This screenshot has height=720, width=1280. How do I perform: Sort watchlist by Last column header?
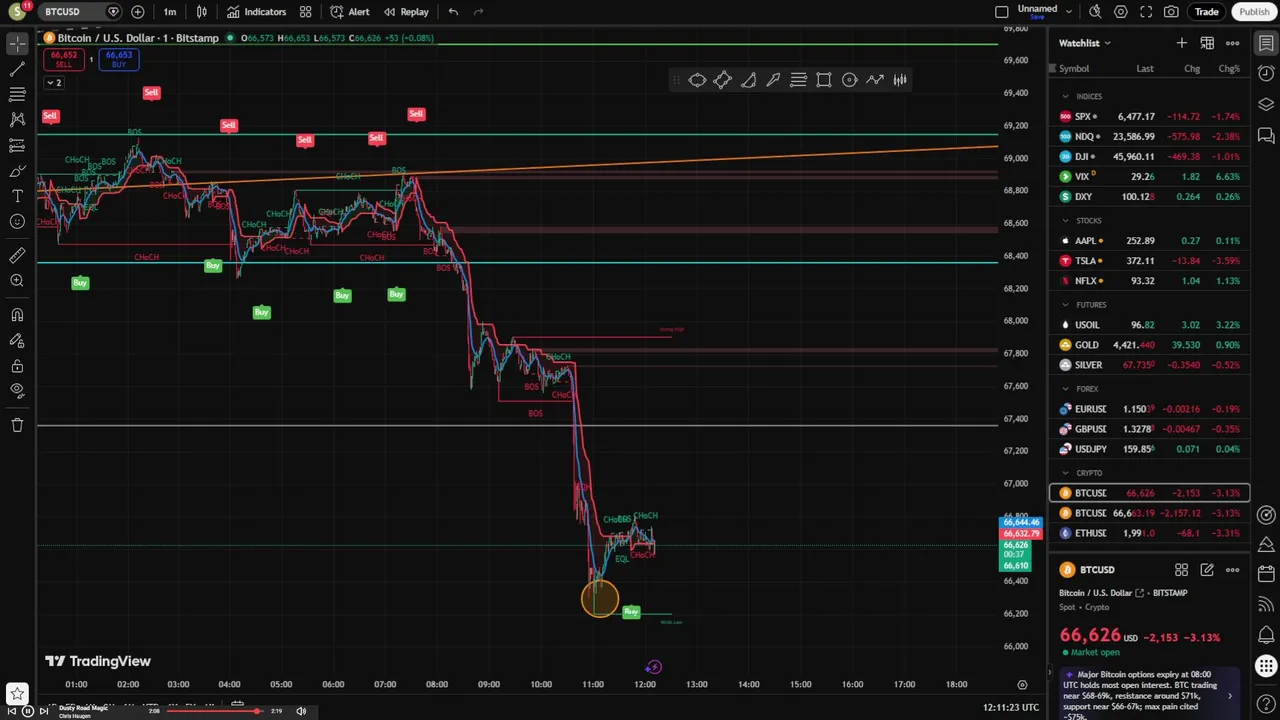[1145, 69]
